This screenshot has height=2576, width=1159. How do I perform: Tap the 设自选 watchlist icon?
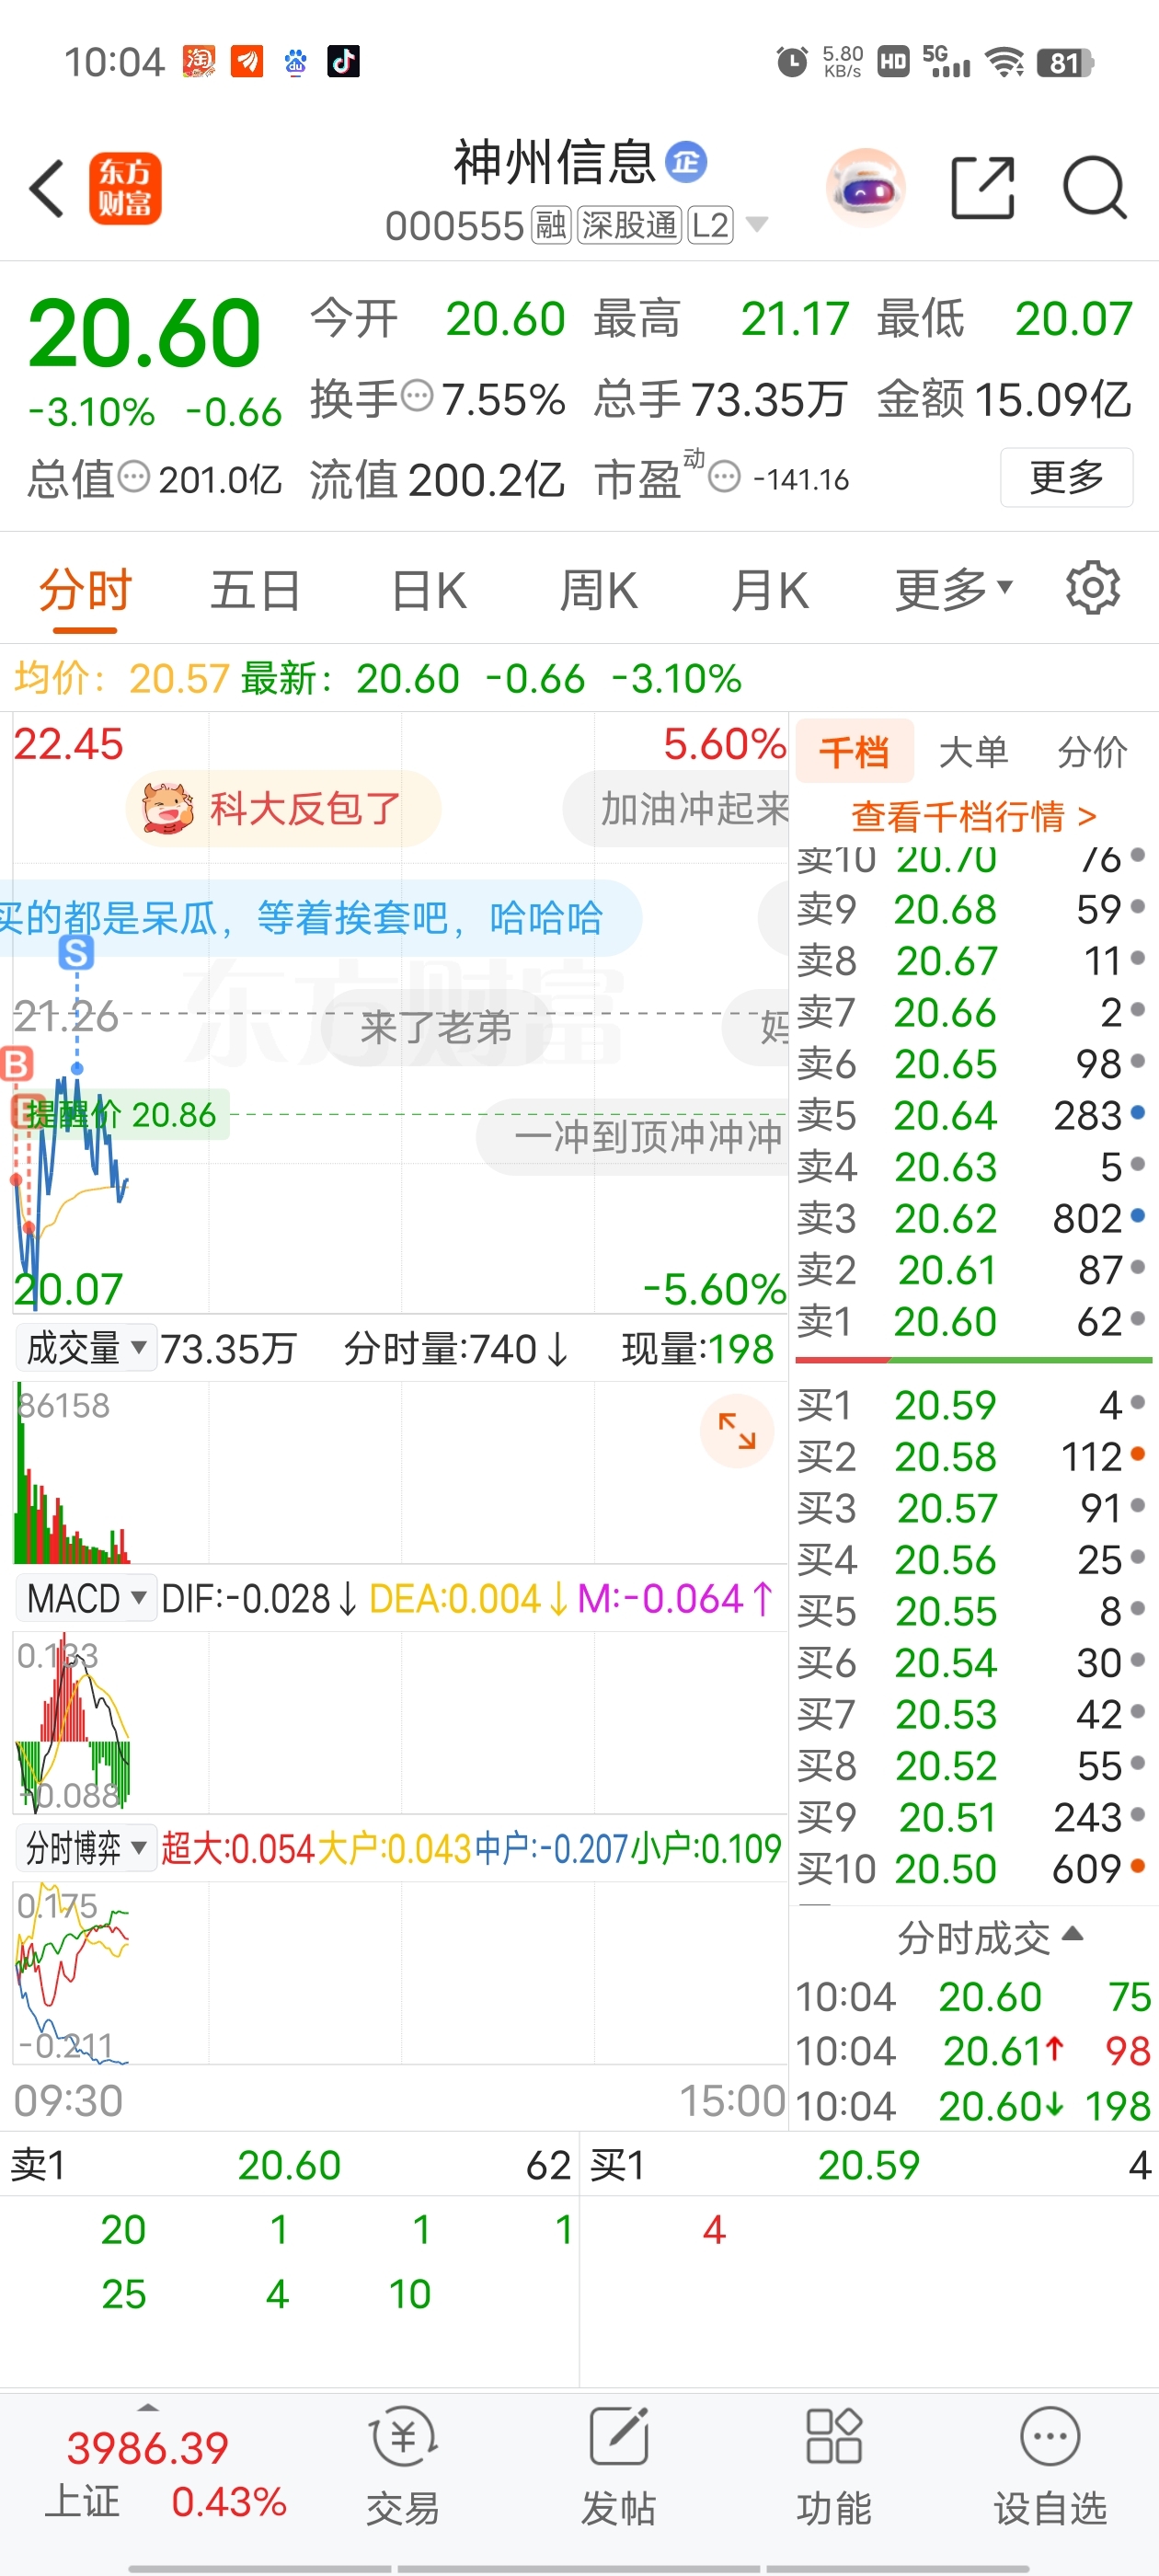[1050, 2464]
